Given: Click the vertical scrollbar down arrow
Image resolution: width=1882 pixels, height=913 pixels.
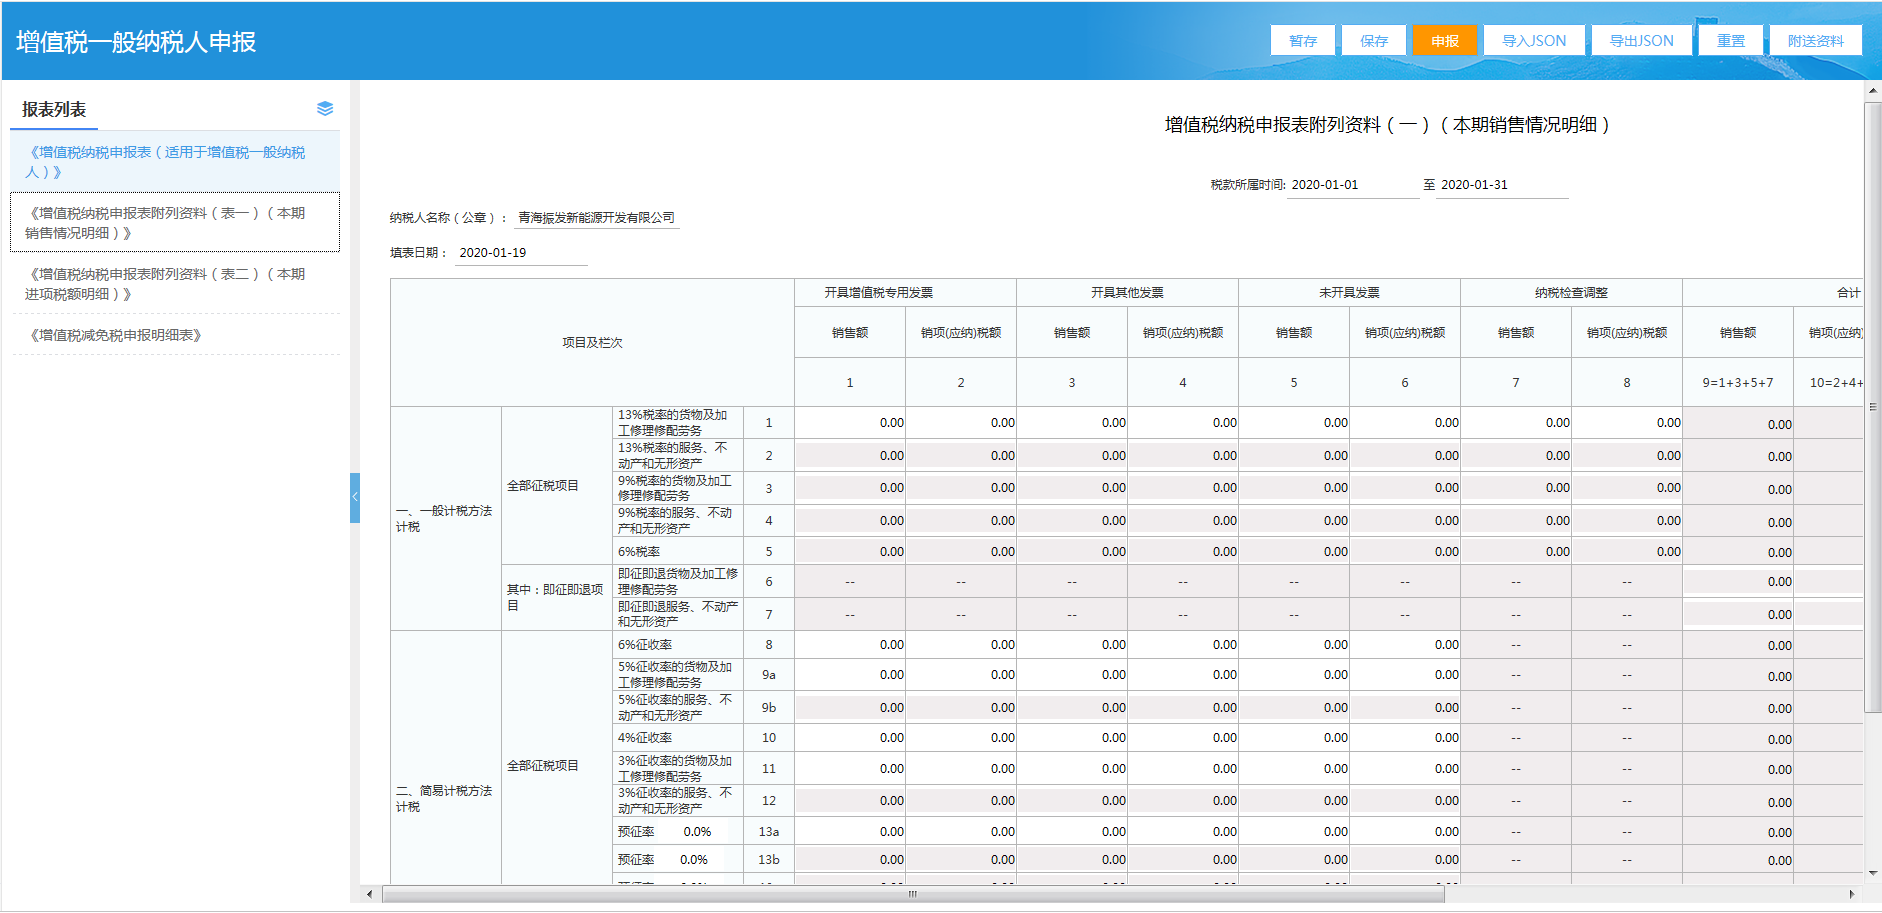Looking at the screenshot, I should click(1873, 874).
